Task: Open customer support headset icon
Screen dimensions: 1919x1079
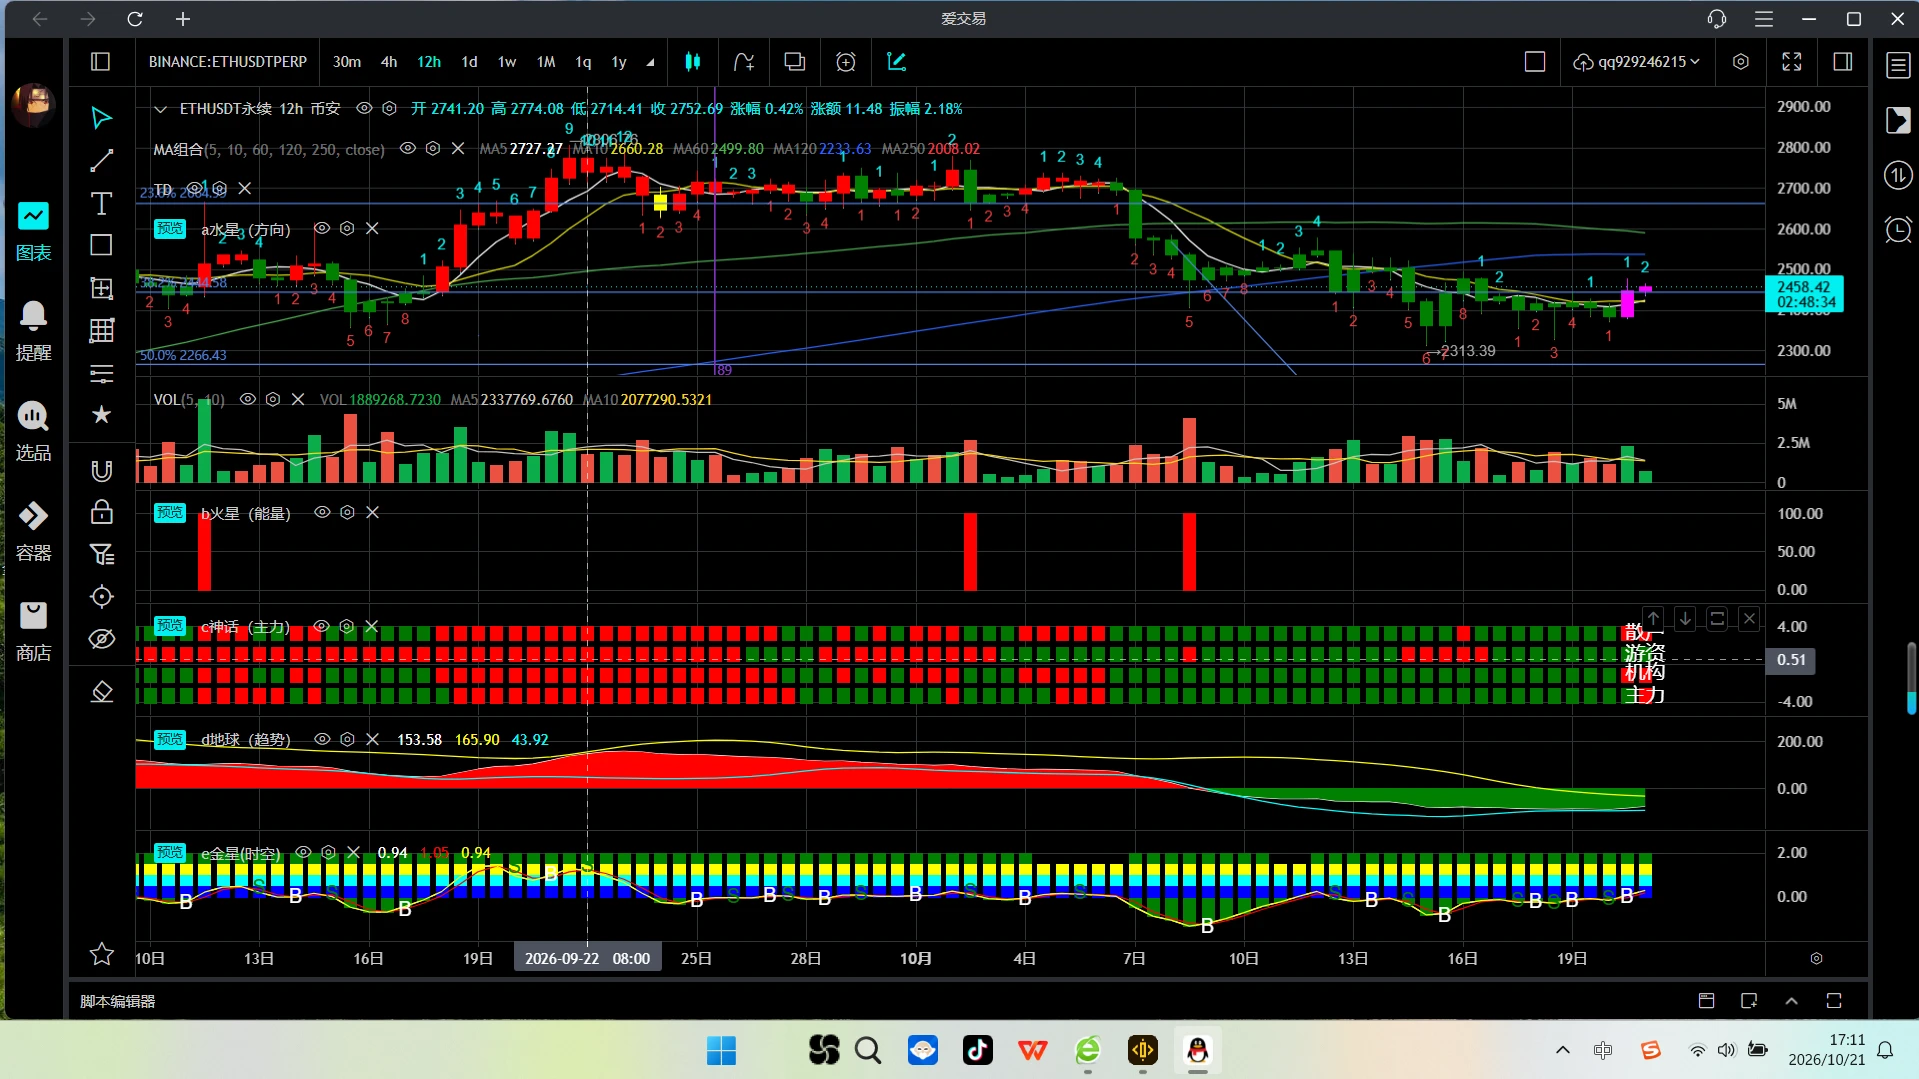Action: point(1717,19)
